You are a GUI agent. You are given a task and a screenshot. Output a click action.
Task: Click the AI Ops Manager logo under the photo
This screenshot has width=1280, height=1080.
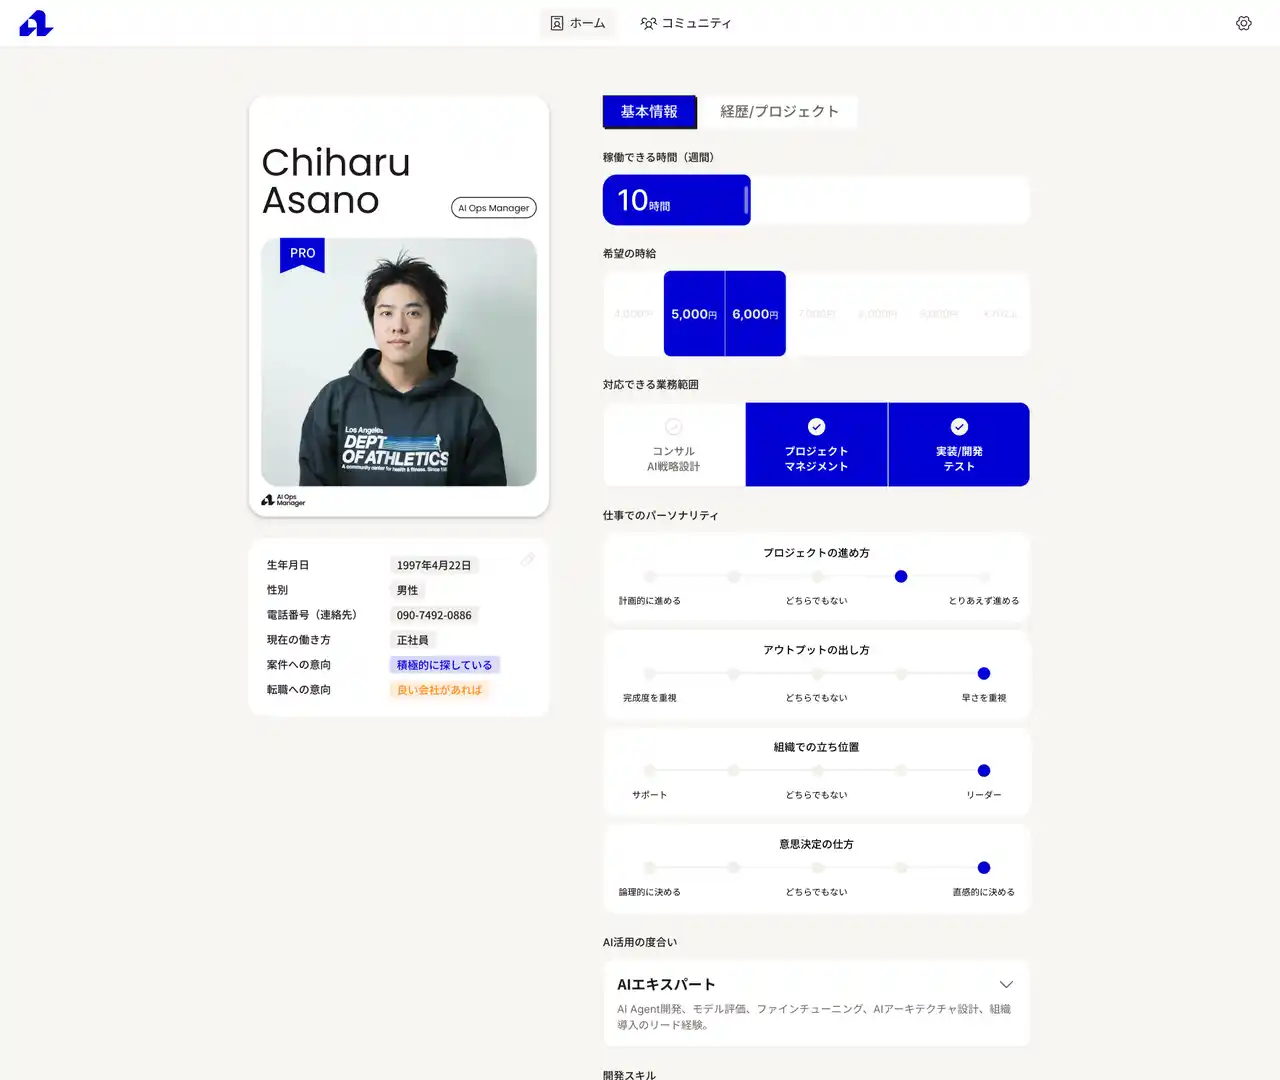click(x=283, y=500)
